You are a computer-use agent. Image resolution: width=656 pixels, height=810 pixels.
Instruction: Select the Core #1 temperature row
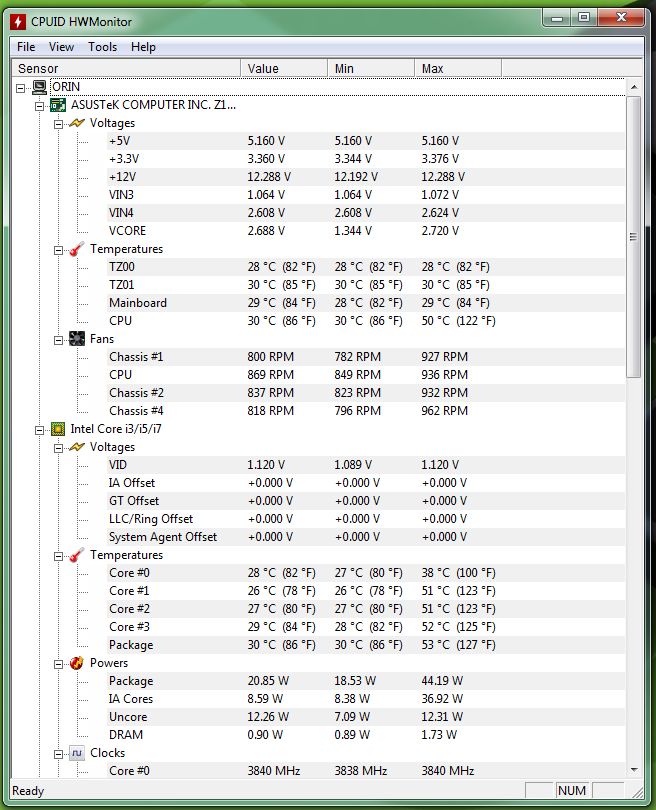pyautogui.click(x=366, y=591)
